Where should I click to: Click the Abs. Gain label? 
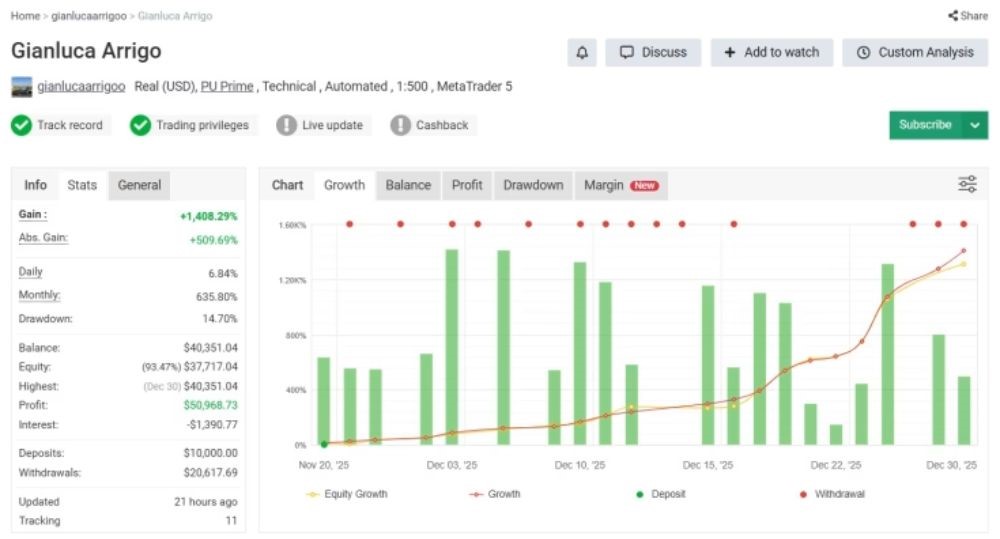(43, 237)
